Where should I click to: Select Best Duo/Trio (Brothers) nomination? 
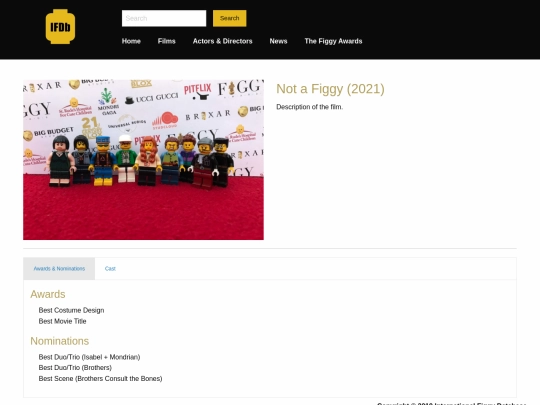[75, 367]
